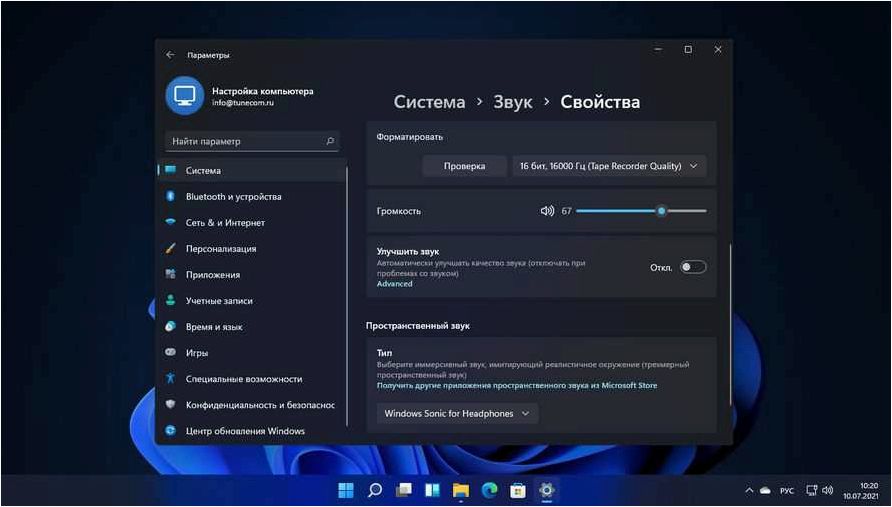
Task: Click the Громкость volume slider thumb
Action: pos(661,211)
